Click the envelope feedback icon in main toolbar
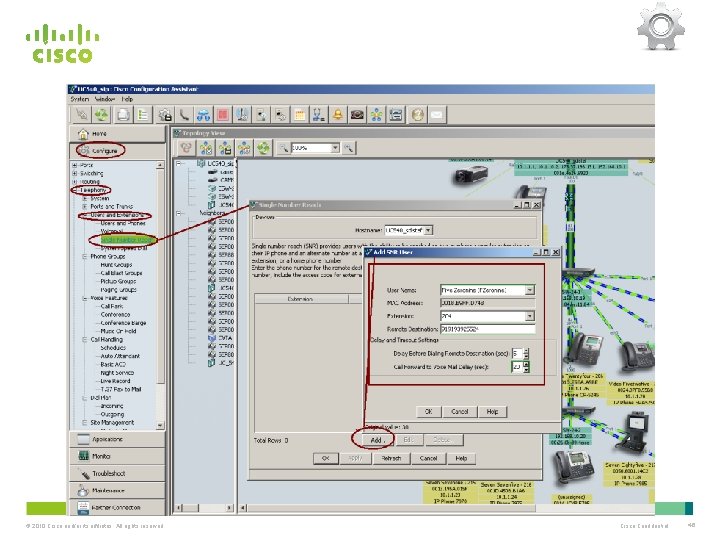Viewport: 720px width, 540px height. coord(437,114)
